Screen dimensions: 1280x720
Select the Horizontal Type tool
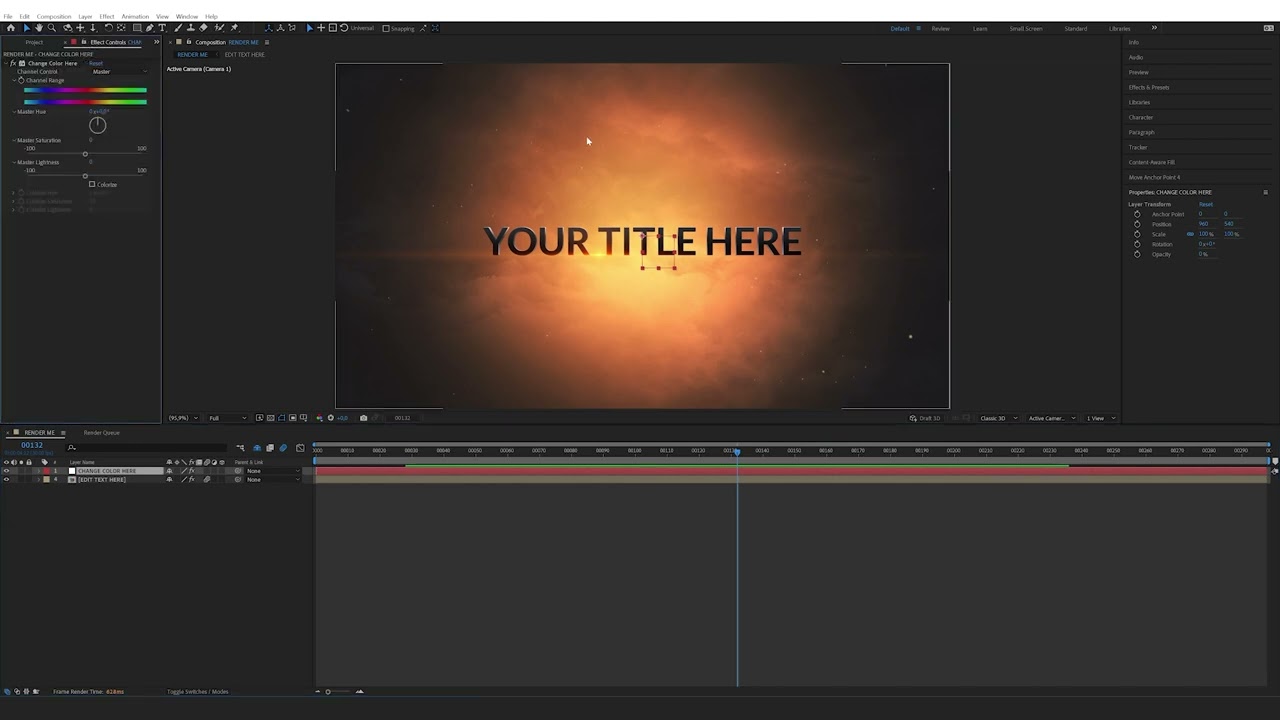tap(162, 28)
